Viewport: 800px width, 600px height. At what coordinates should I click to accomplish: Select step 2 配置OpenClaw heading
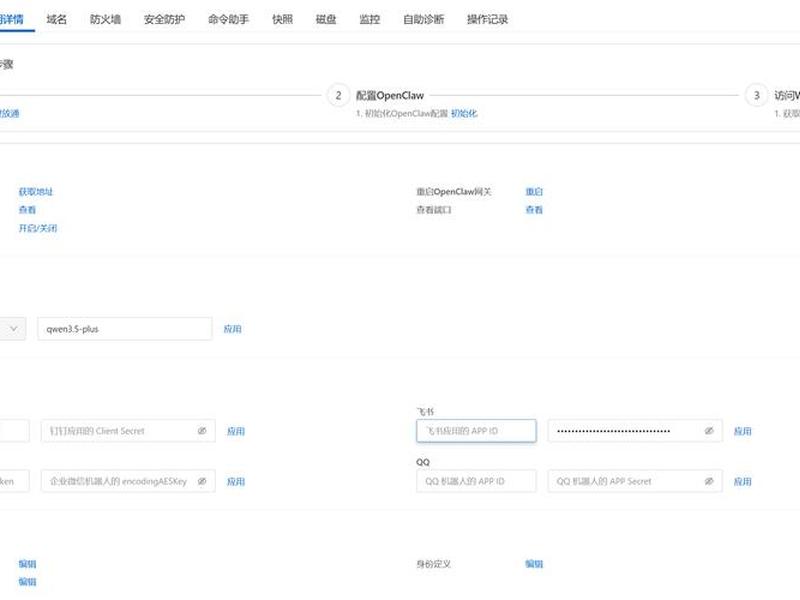pyautogui.click(x=390, y=95)
